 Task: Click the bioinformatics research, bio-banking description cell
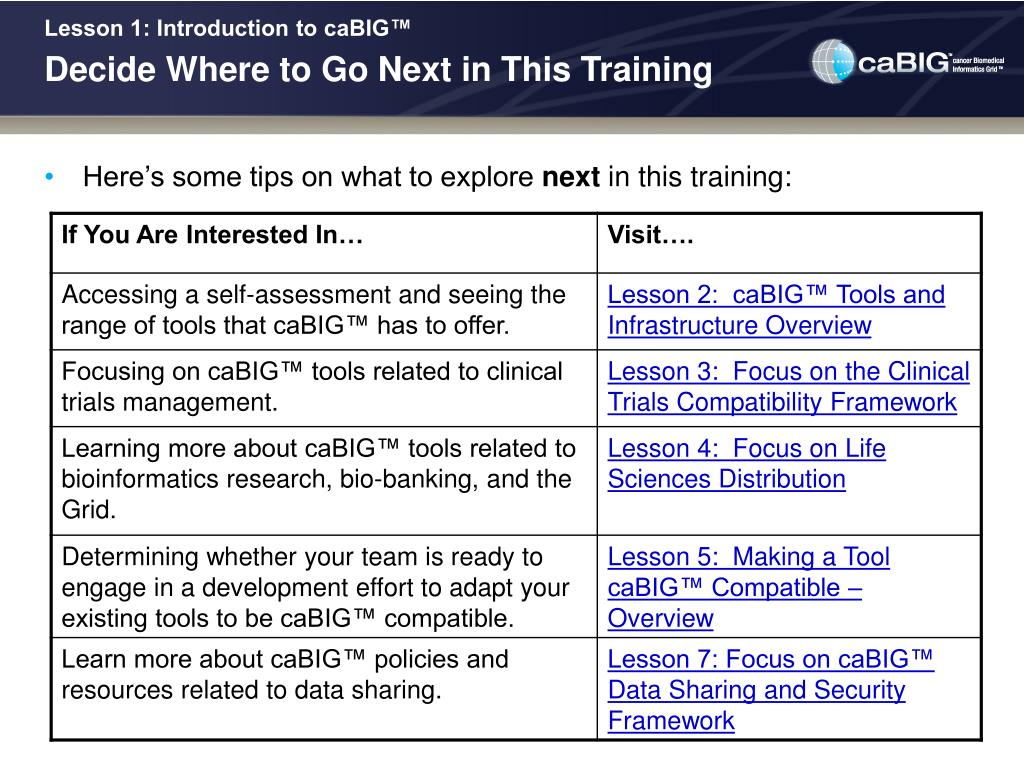(324, 481)
